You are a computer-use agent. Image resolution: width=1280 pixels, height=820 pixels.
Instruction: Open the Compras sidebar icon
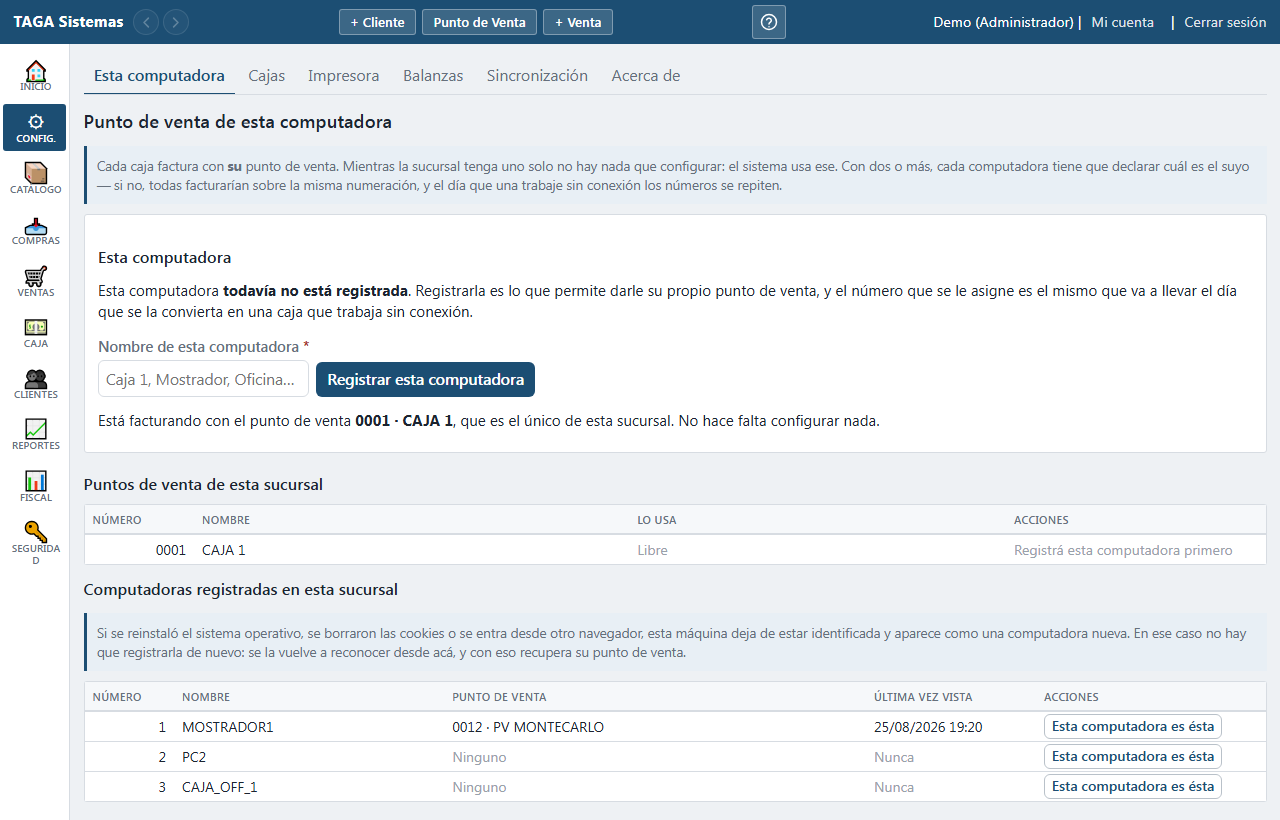tap(35, 230)
